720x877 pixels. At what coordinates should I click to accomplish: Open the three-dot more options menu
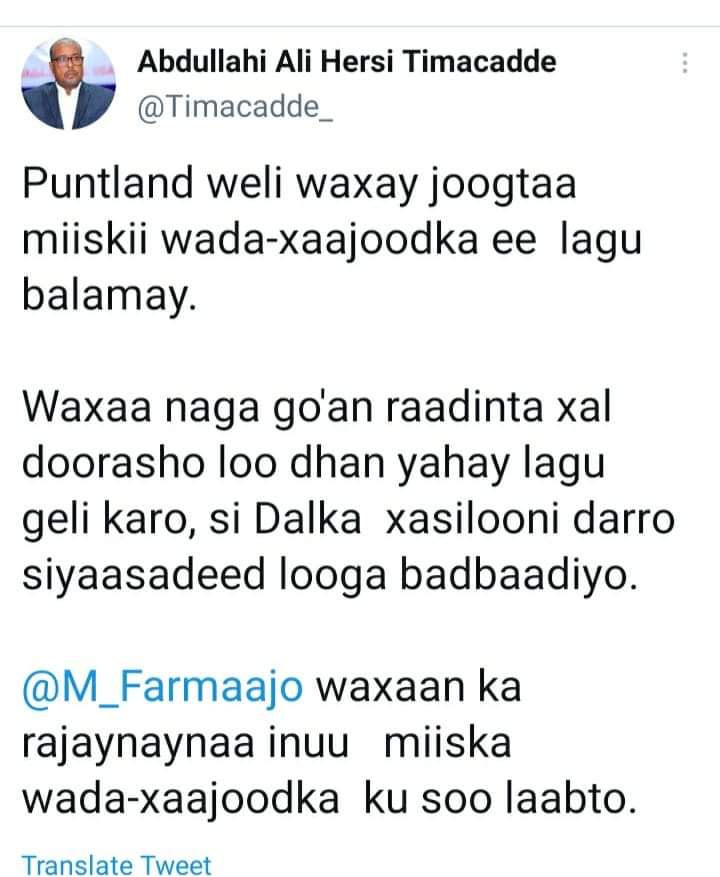coord(684,63)
